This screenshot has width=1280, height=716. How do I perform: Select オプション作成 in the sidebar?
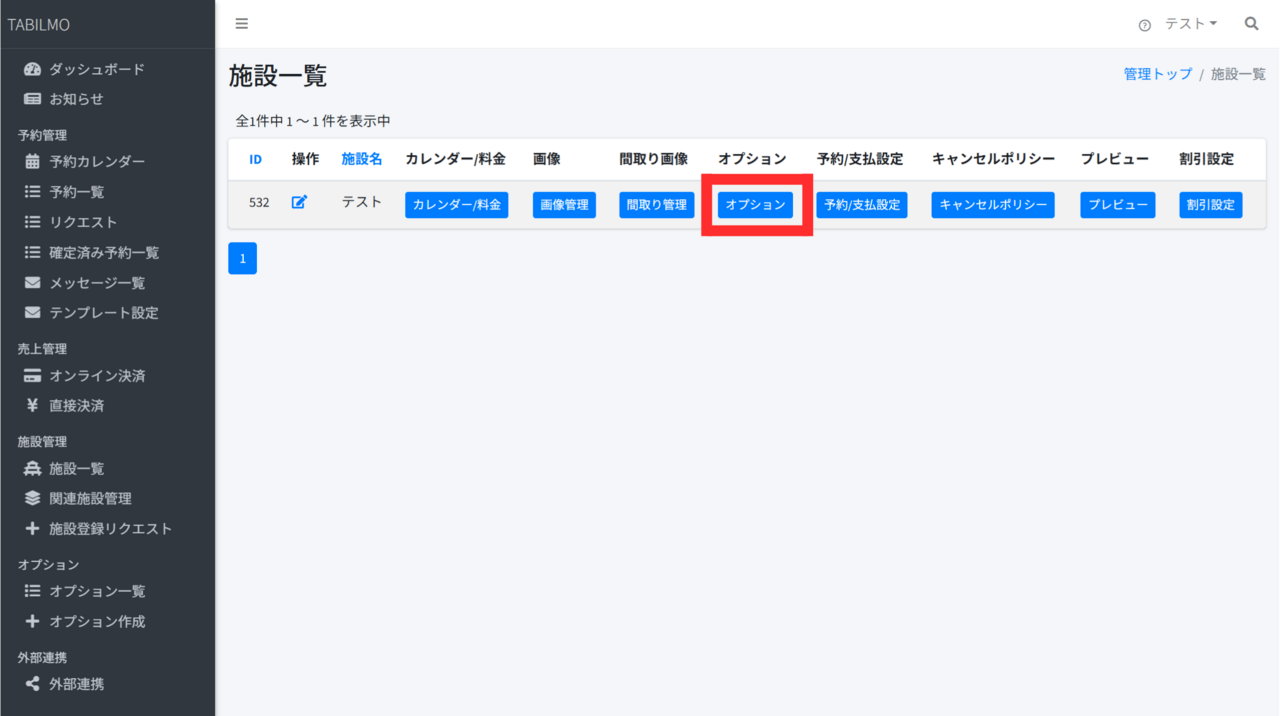point(97,622)
